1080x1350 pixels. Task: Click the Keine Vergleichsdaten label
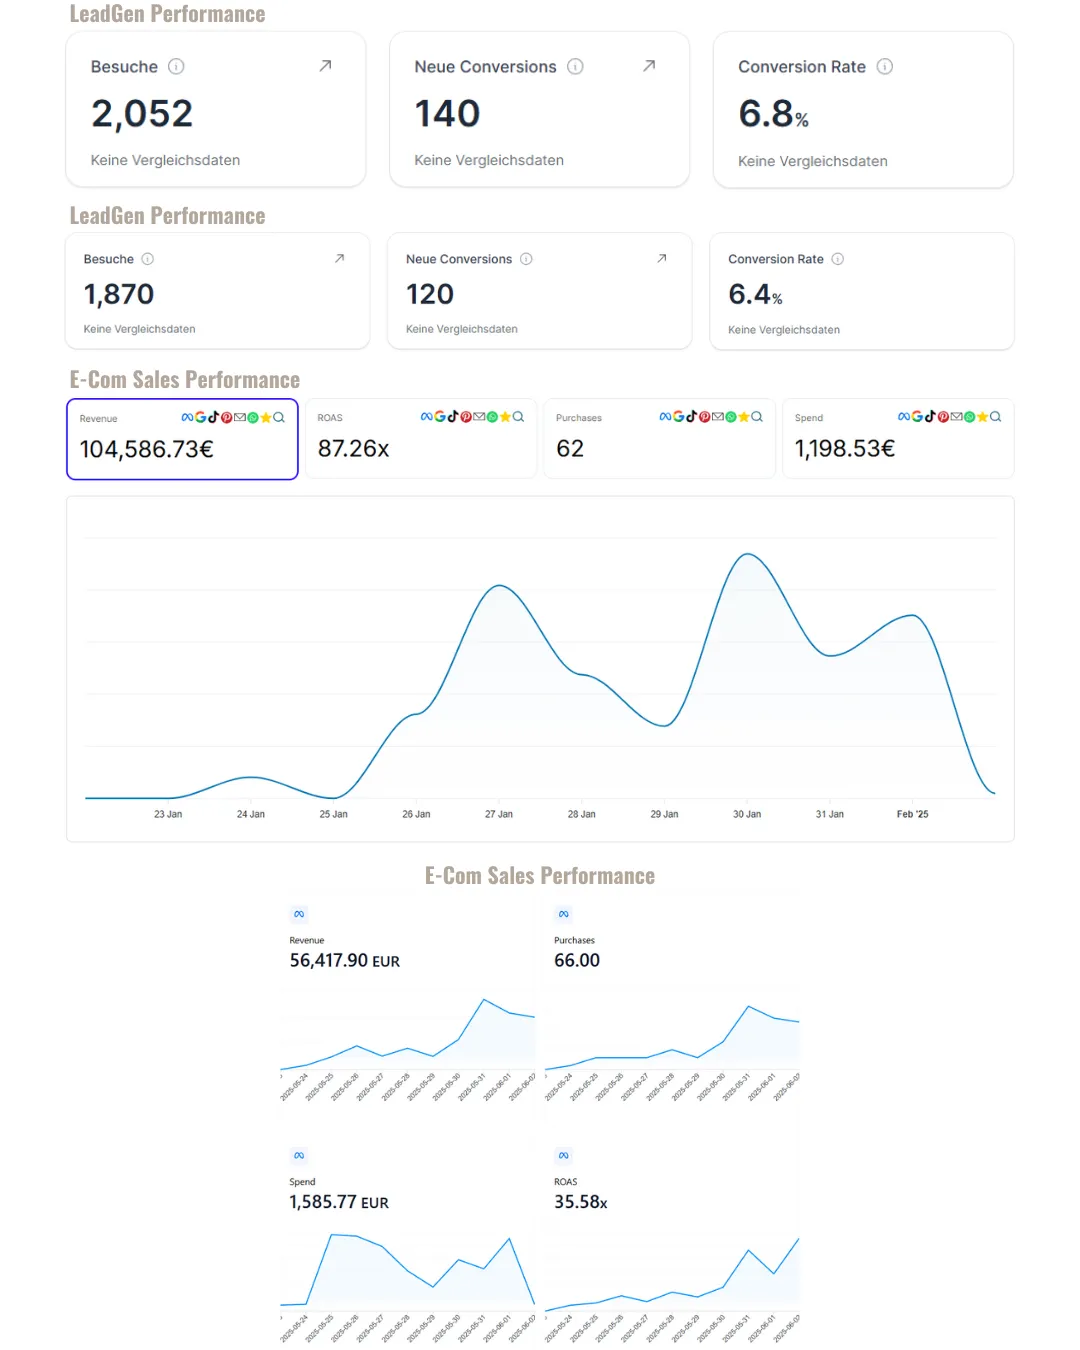pos(164,160)
